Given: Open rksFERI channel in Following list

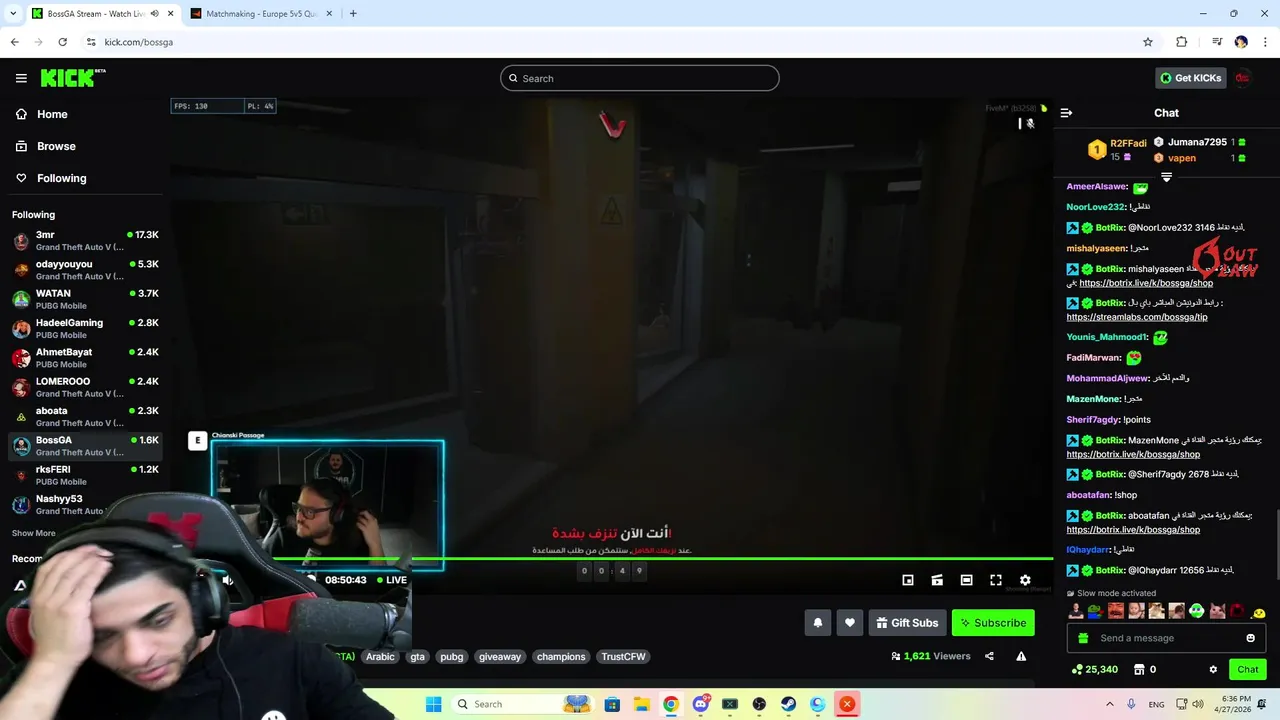Looking at the screenshot, I should [x=85, y=475].
